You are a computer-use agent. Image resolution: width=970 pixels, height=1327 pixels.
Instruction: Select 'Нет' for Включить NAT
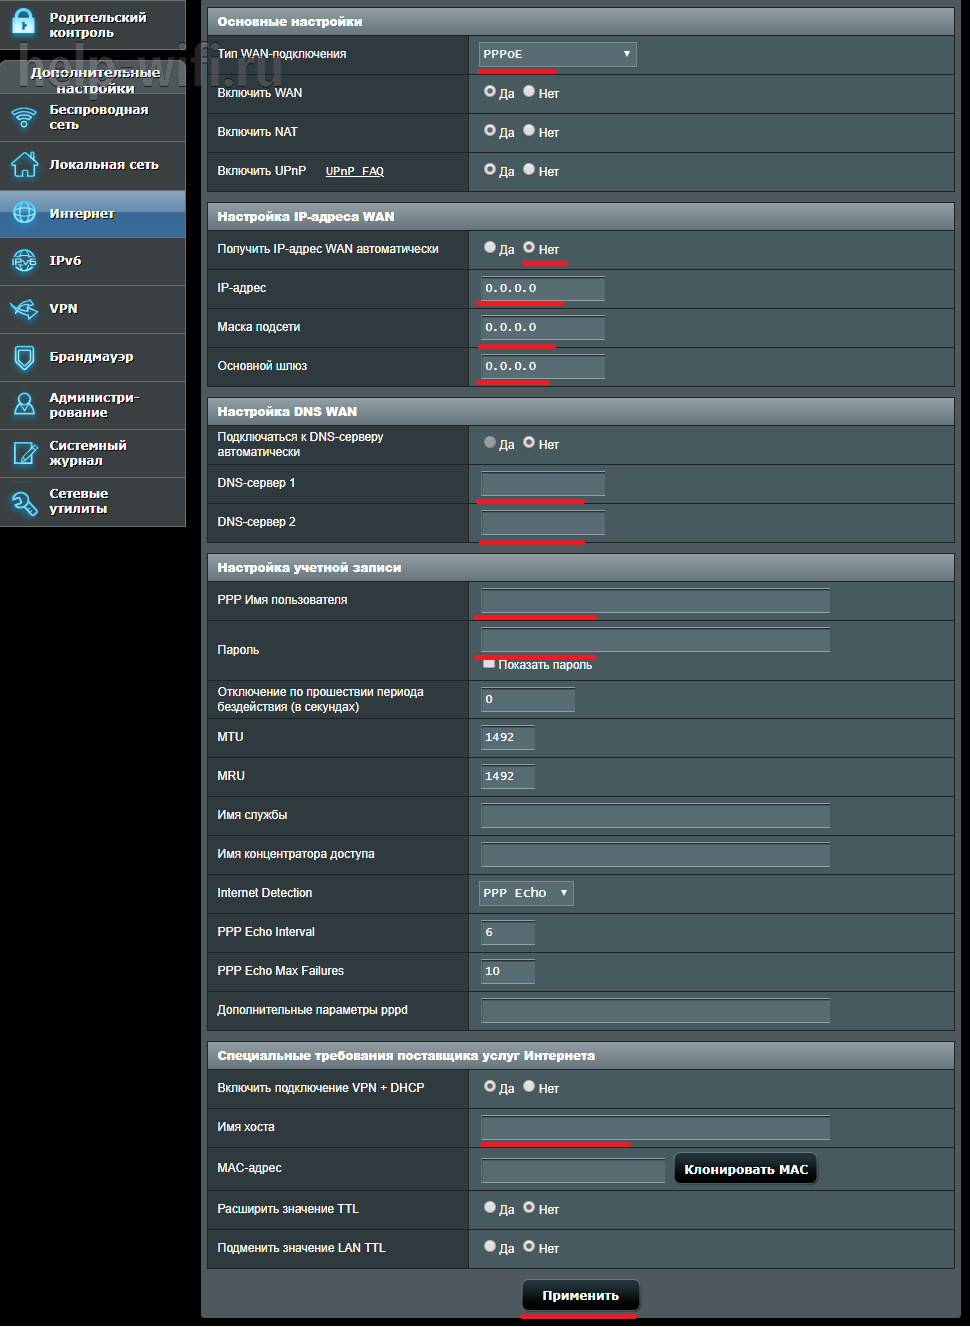click(529, 131)
